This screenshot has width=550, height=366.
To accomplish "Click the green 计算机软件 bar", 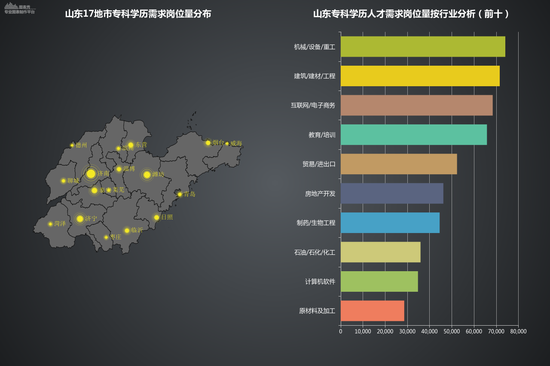I will pos(380,281).
